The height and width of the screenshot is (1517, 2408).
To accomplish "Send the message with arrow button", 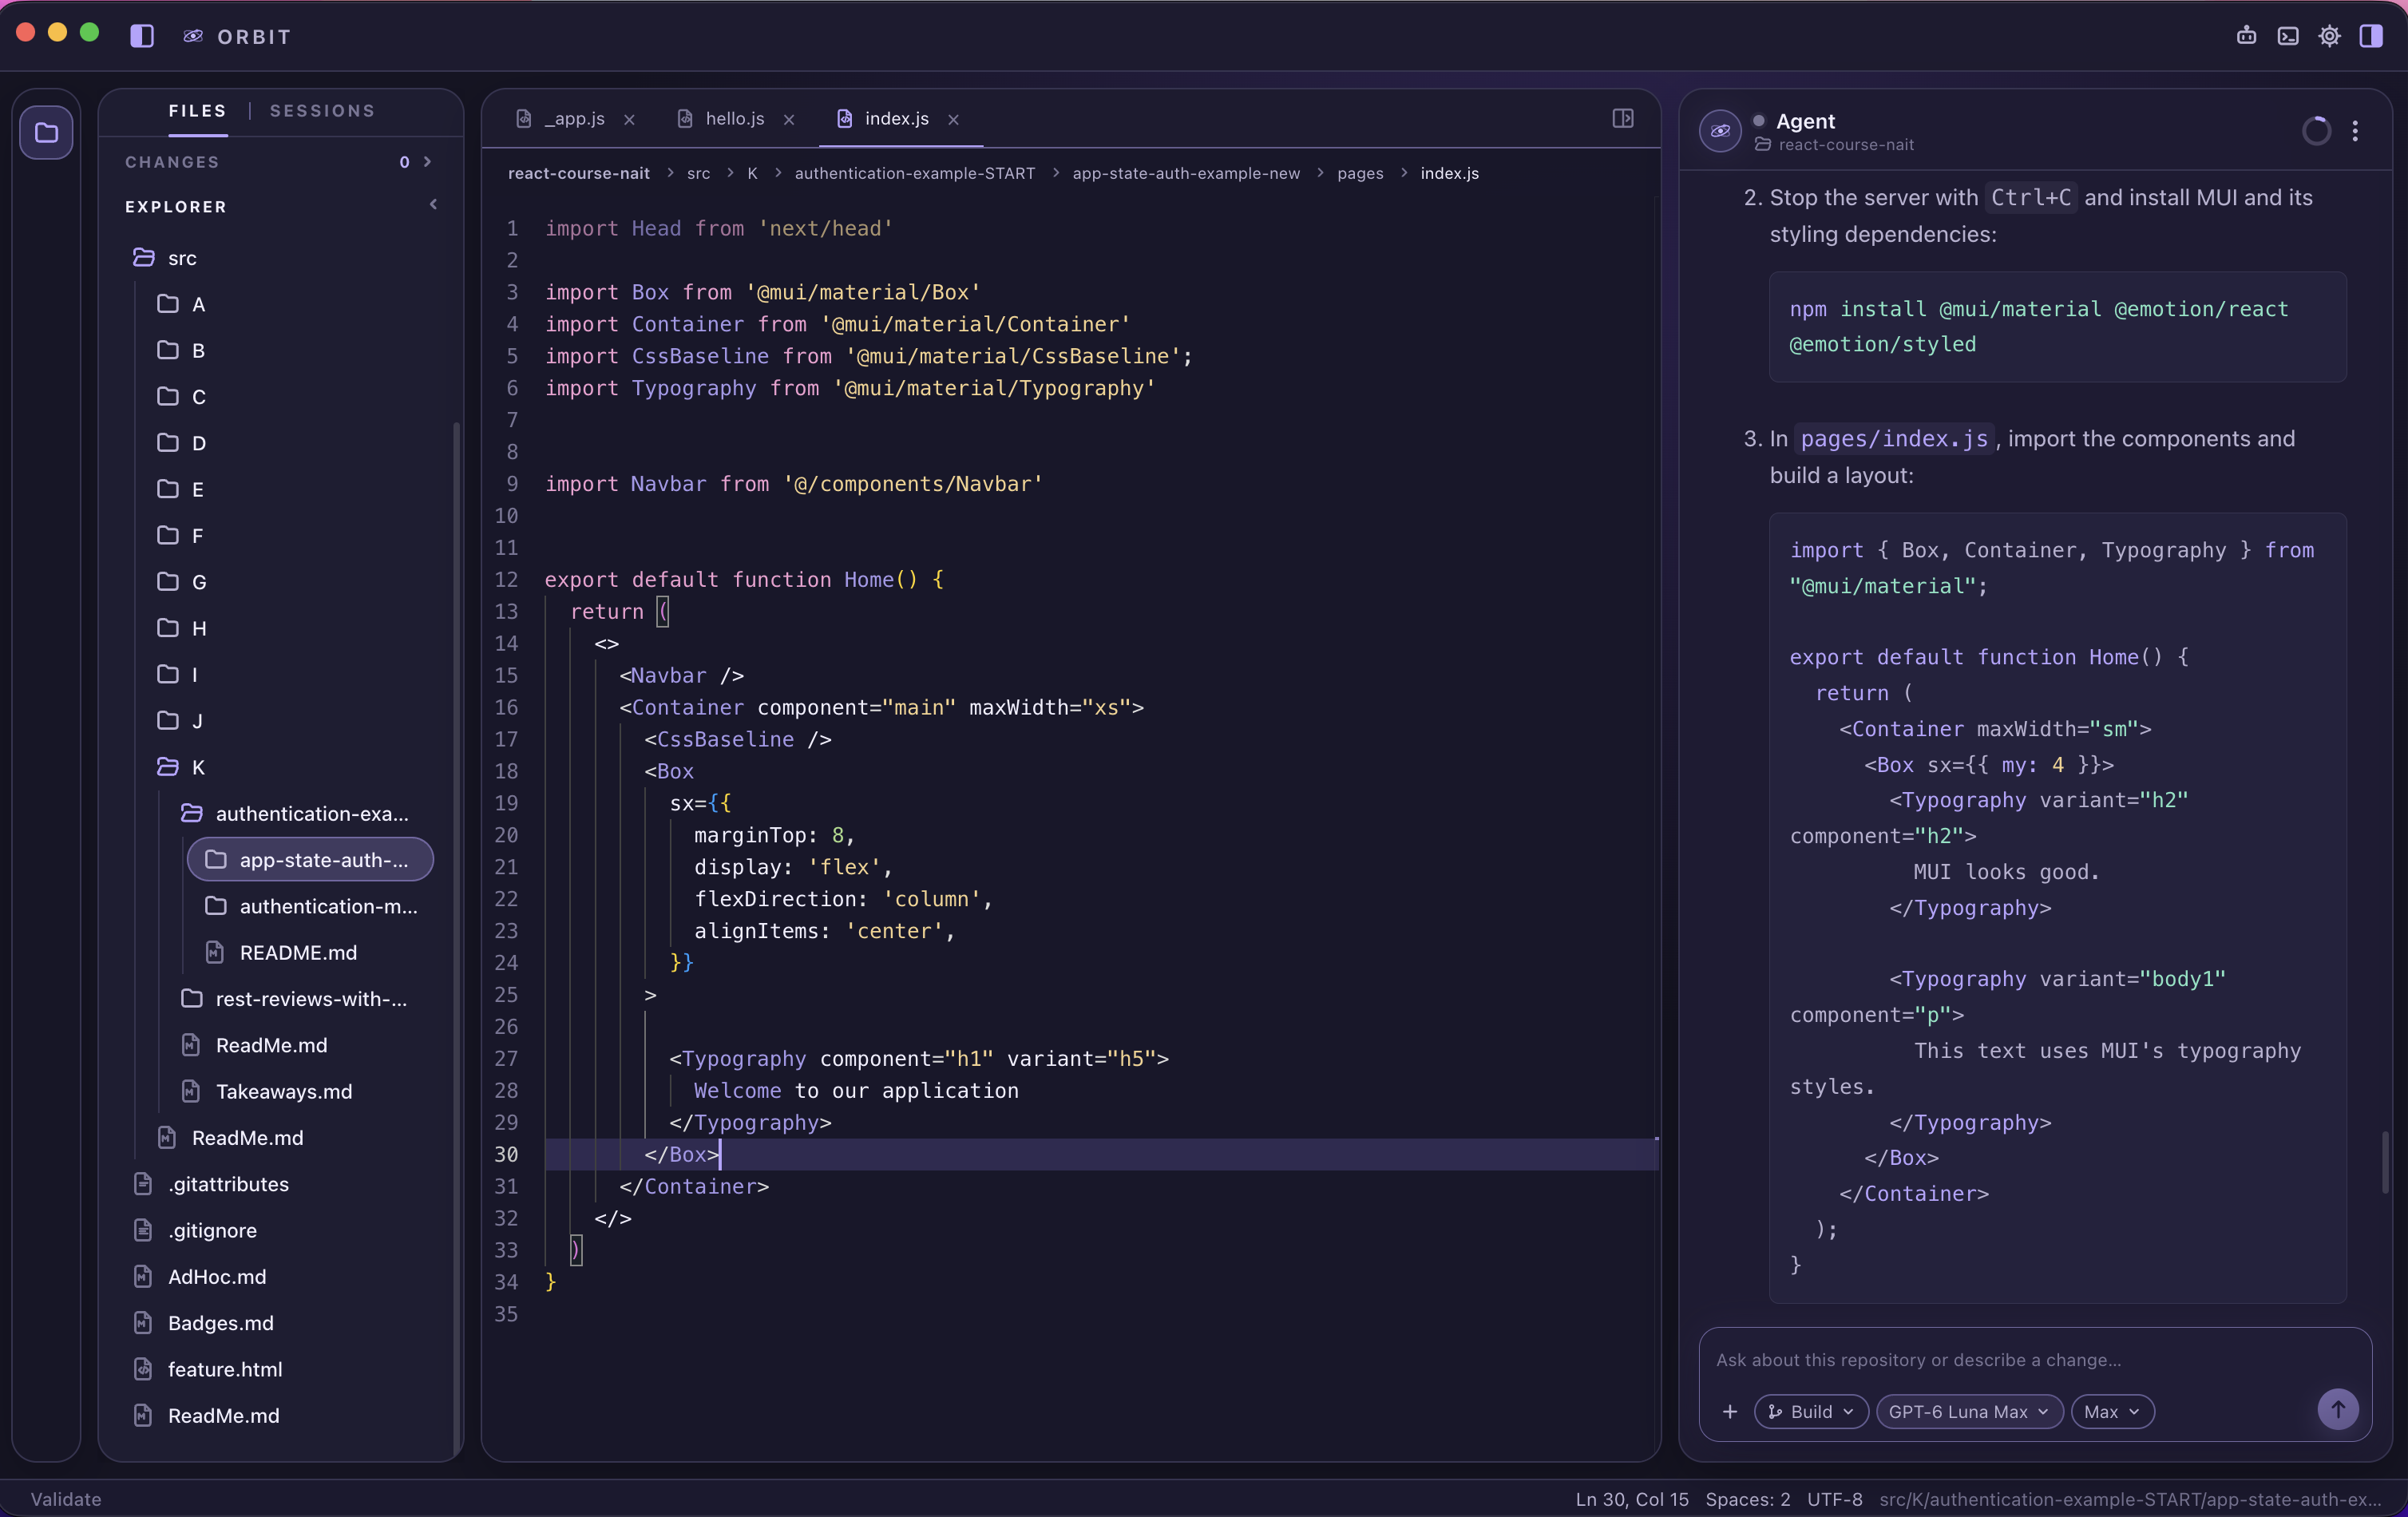I will (2337, 1410).
